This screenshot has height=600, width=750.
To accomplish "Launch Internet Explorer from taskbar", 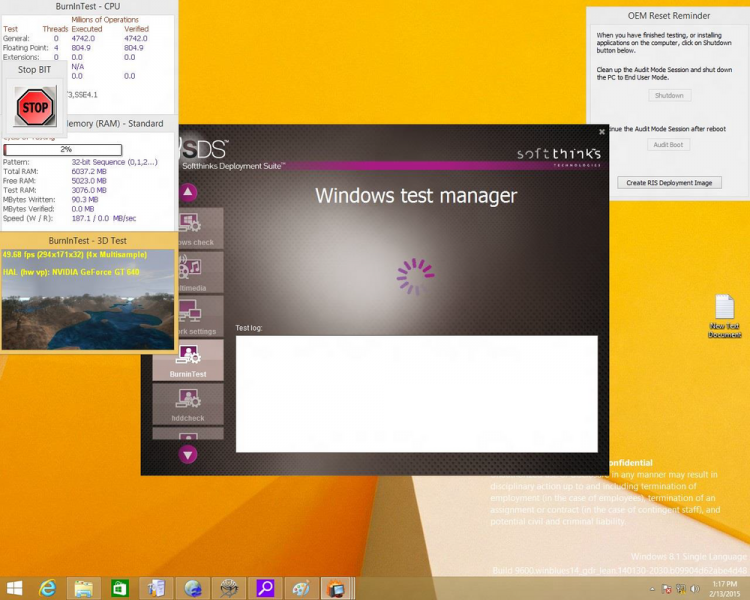I will (x=47, y=588).
